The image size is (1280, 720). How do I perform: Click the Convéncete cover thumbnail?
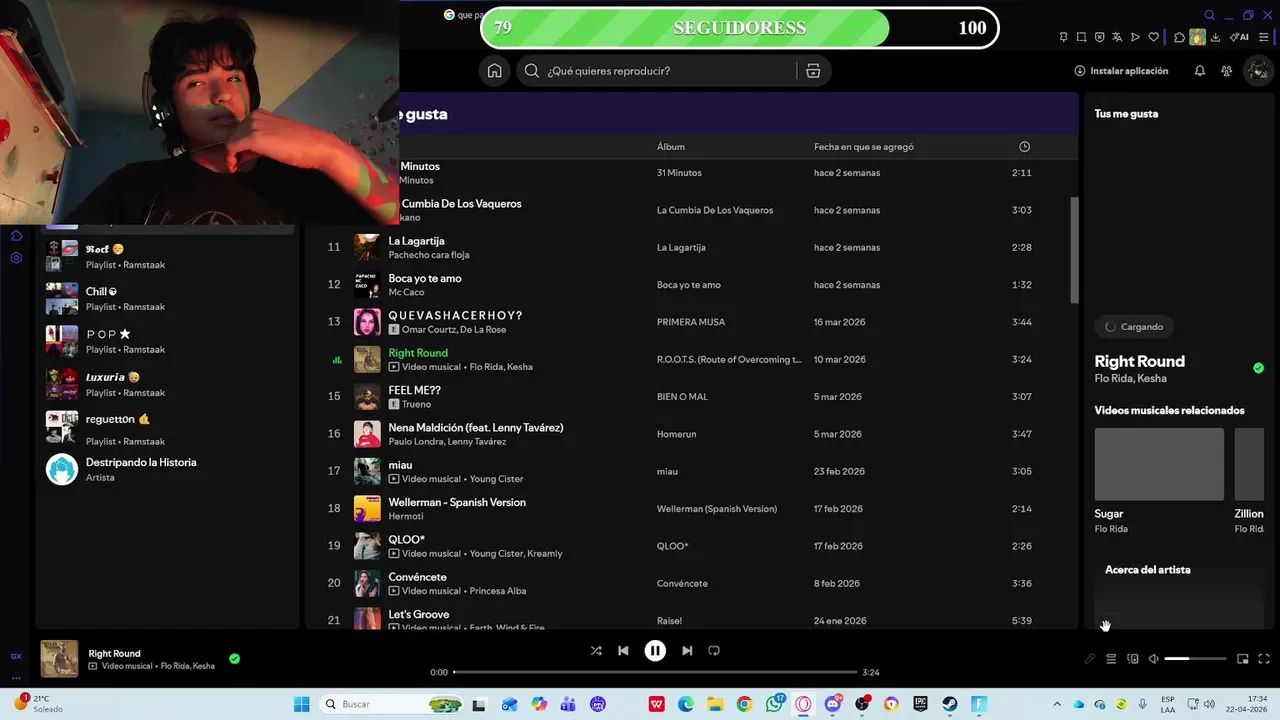coord(367,583)
